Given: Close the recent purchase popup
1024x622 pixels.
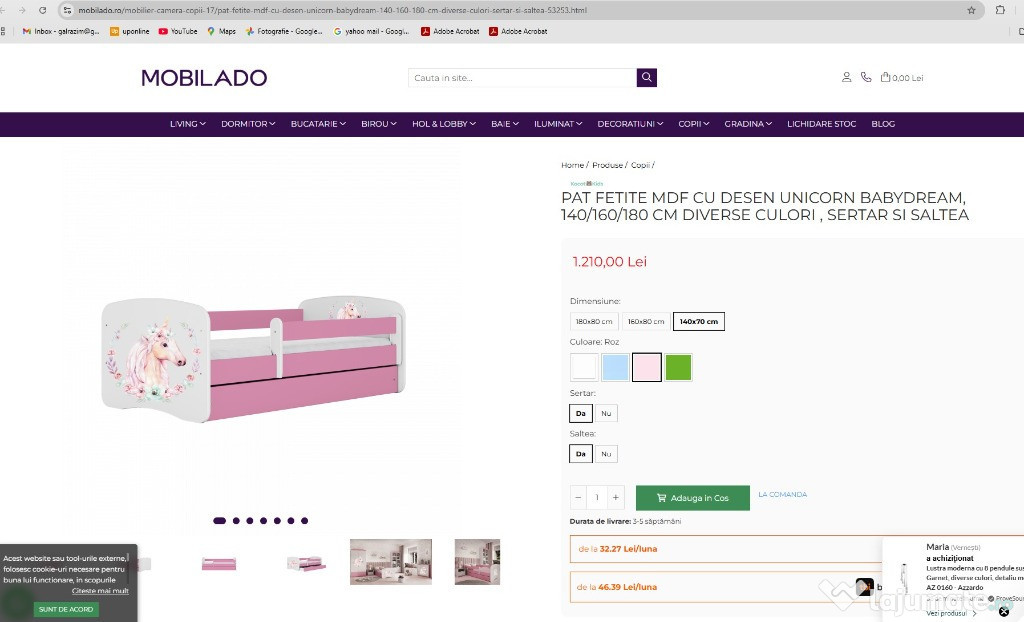Looking at the screenshot, I should coord(1003,612).
